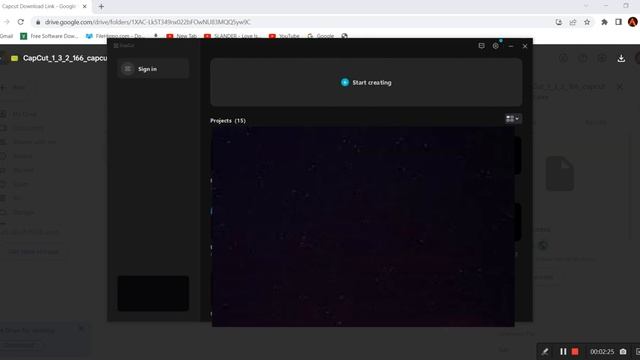Click the Chrome address bar URL
This screenshot has height=360, width=640.
[148, 22]
